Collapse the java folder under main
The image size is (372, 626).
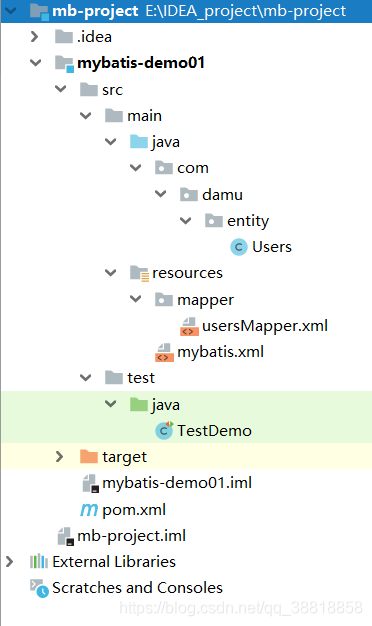111,142
